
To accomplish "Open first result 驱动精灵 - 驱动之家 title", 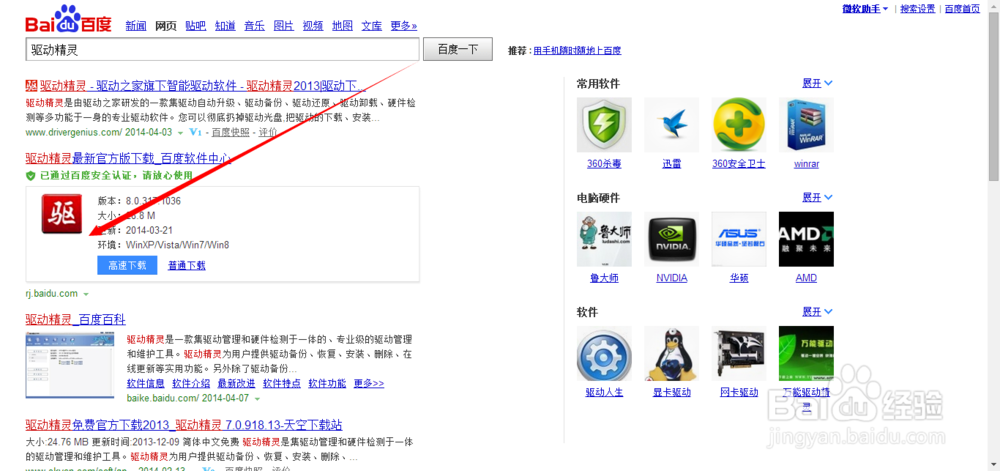I will point(203,86).
